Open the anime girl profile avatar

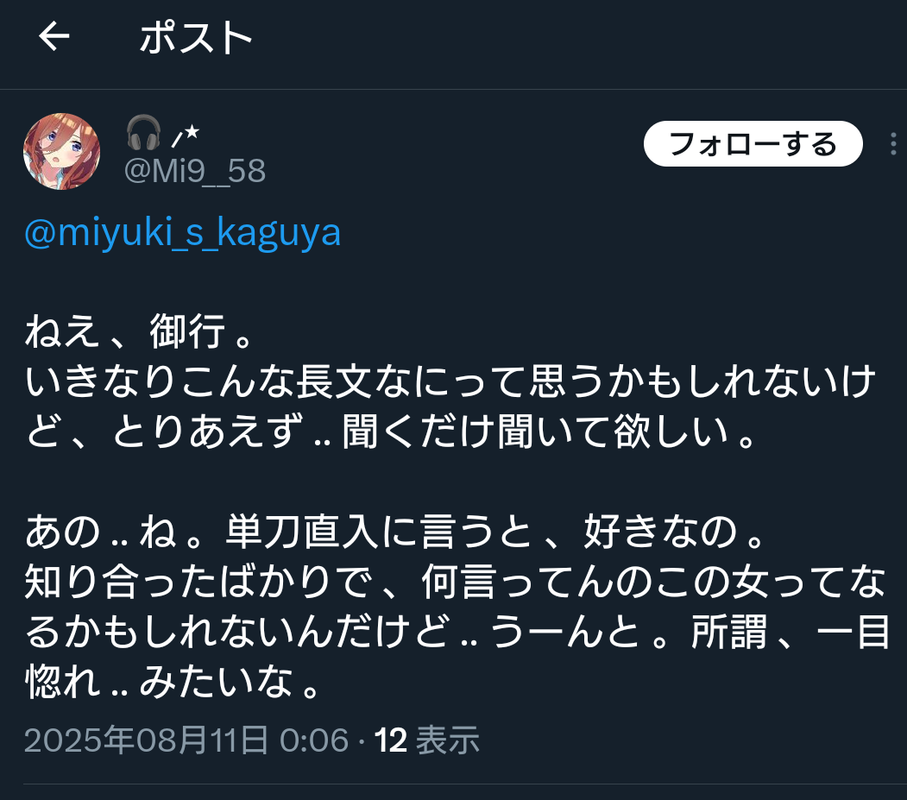click(61, 152)
